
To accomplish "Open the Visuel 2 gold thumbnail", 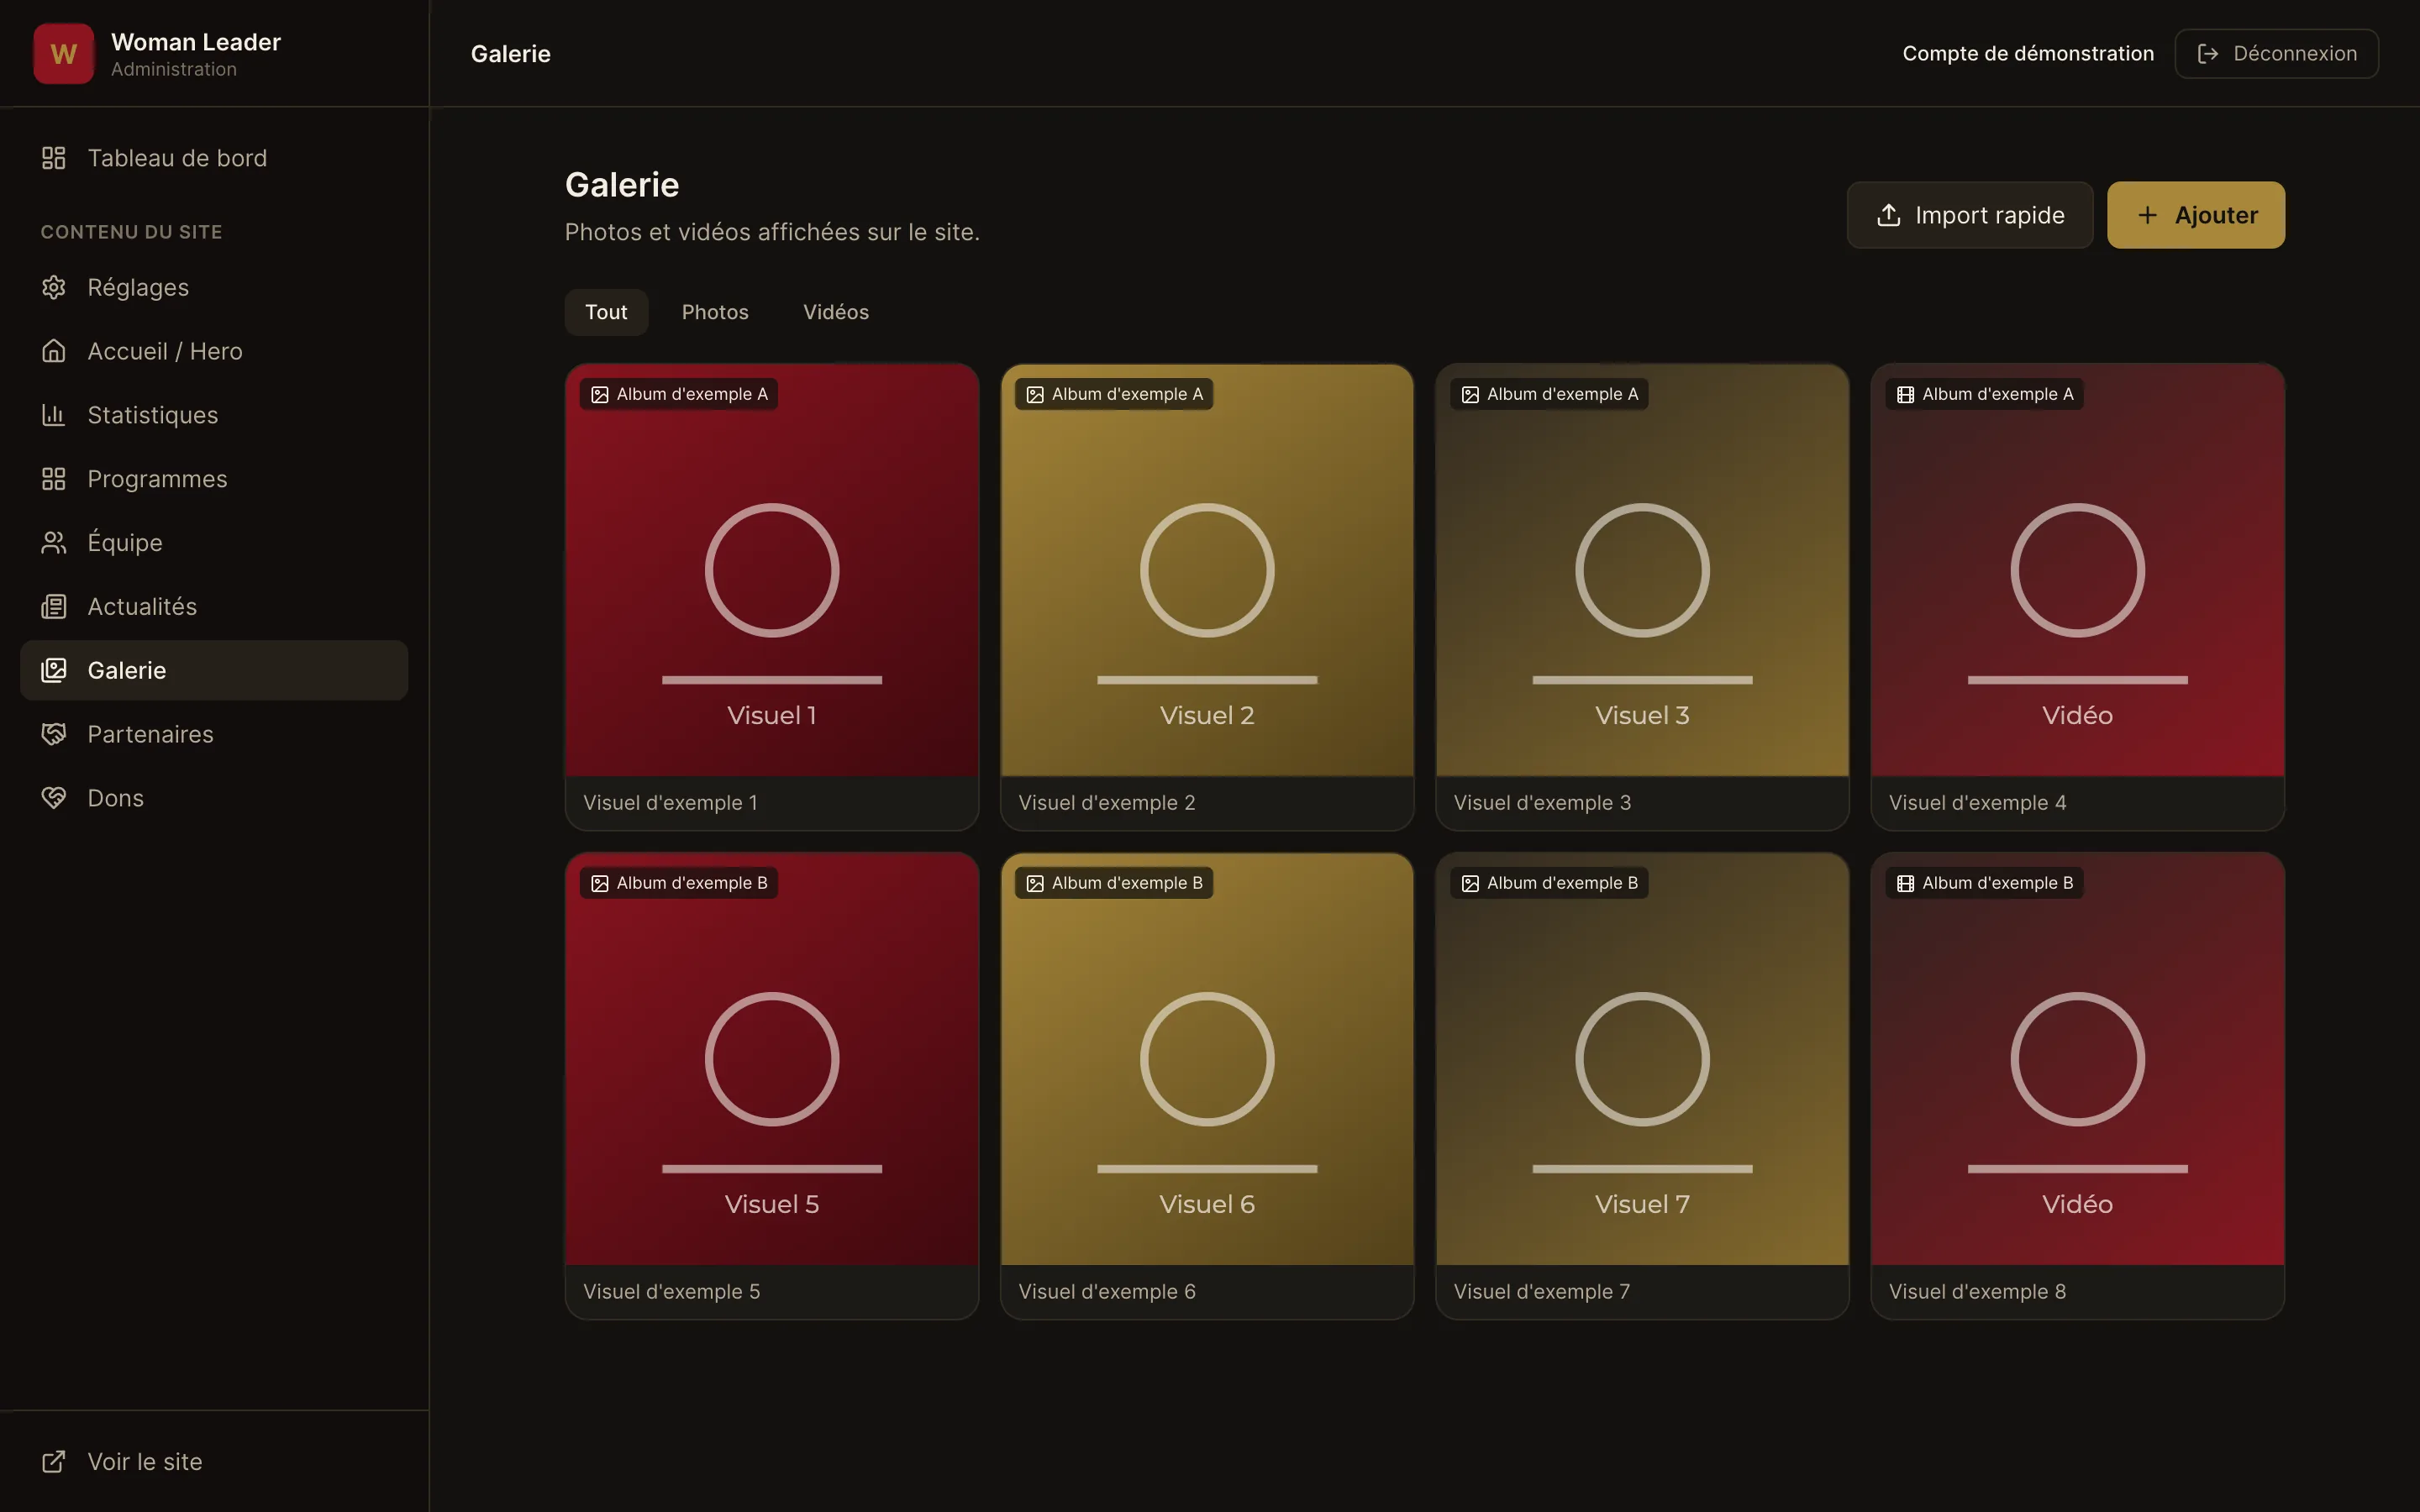I will pyautogui.click(x=1207, y=571).
